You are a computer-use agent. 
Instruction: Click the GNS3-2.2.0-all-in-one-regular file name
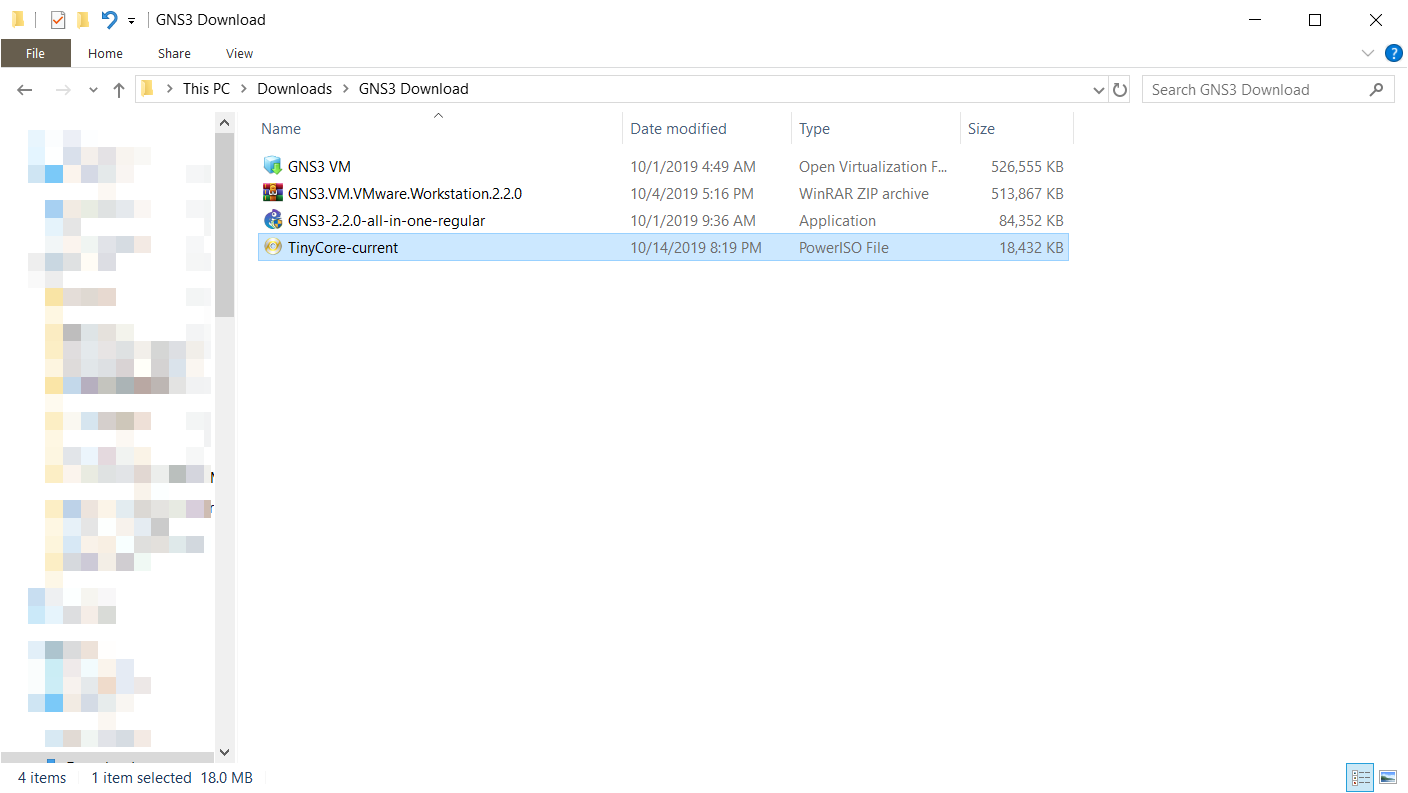coord(386,221)
